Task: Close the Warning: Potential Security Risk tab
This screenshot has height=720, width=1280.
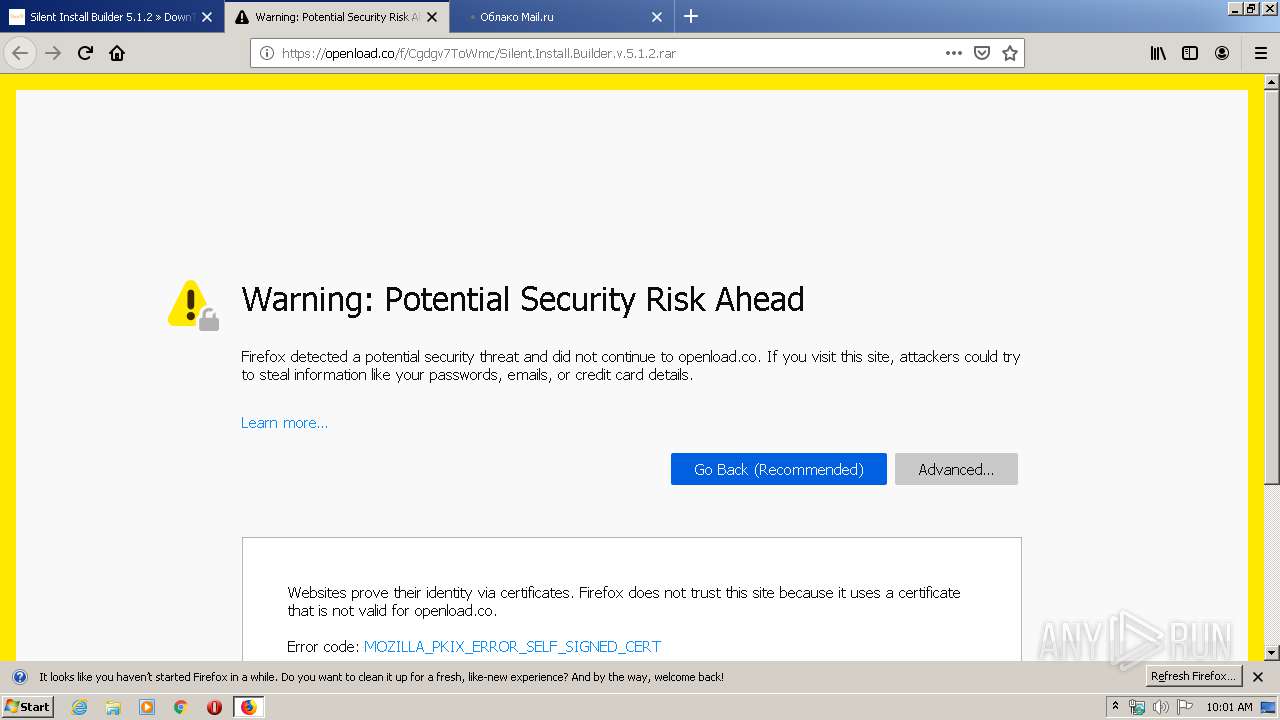Action: [x=432, y=17]
